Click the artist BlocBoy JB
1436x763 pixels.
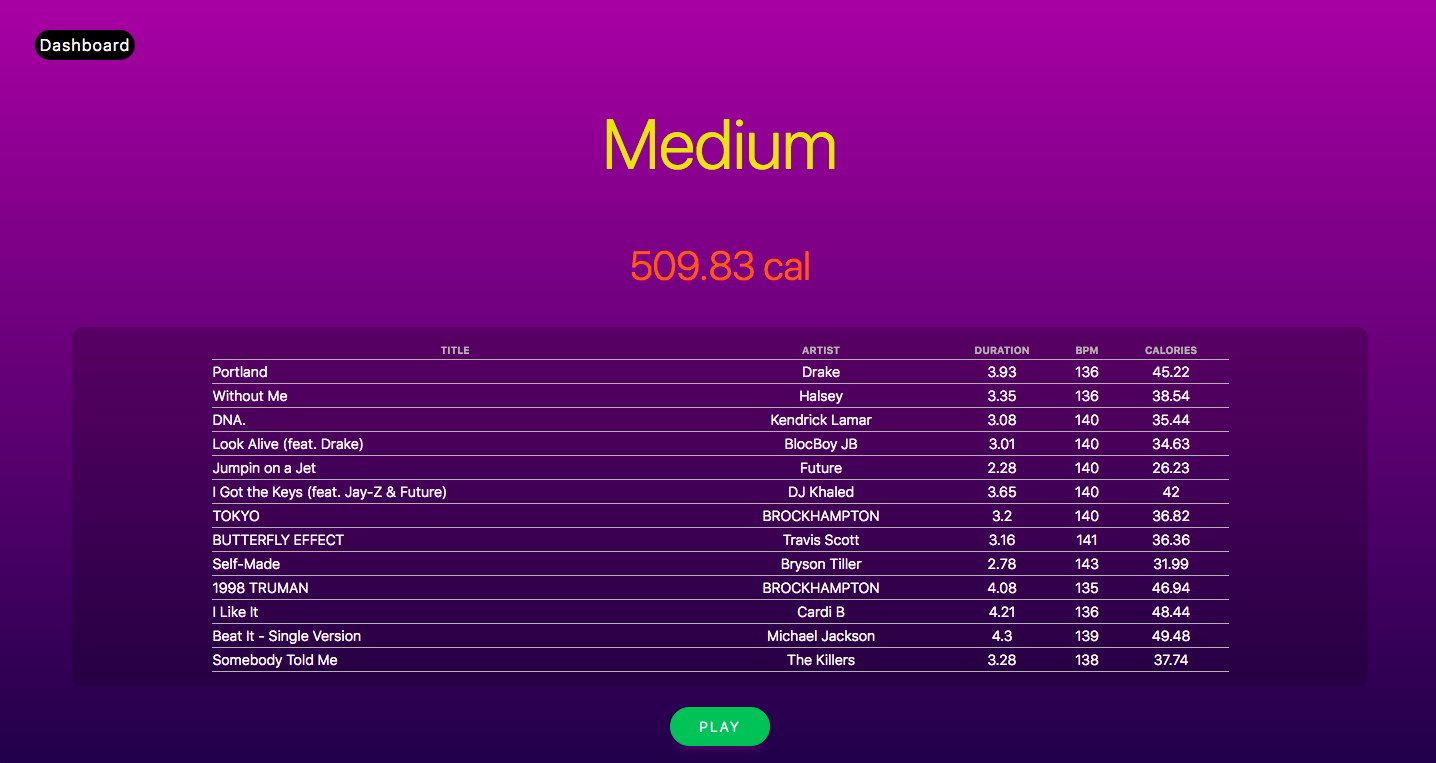click(x=821, y=444)
